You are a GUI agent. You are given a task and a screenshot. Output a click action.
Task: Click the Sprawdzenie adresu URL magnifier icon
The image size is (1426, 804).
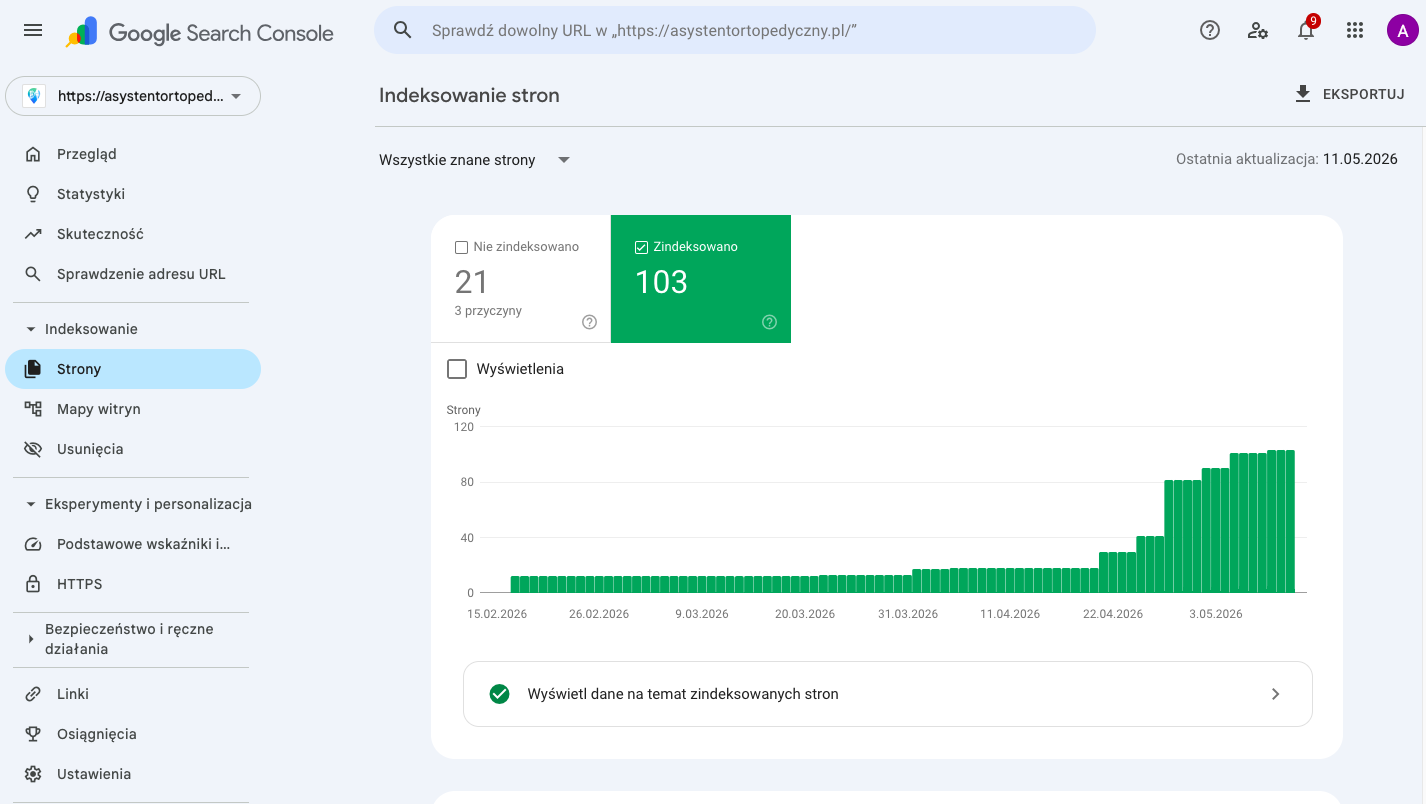click(x=33, y=274)
